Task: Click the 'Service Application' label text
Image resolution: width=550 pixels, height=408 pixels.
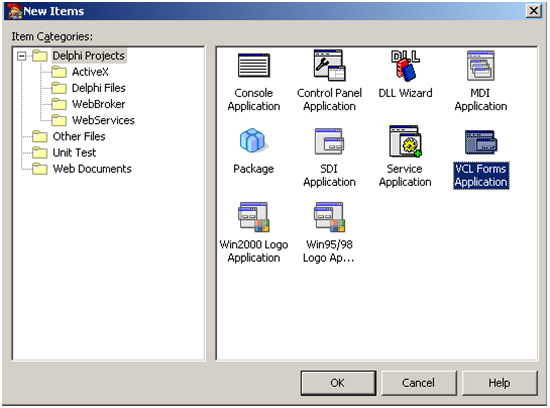Action: pos(405,175)
